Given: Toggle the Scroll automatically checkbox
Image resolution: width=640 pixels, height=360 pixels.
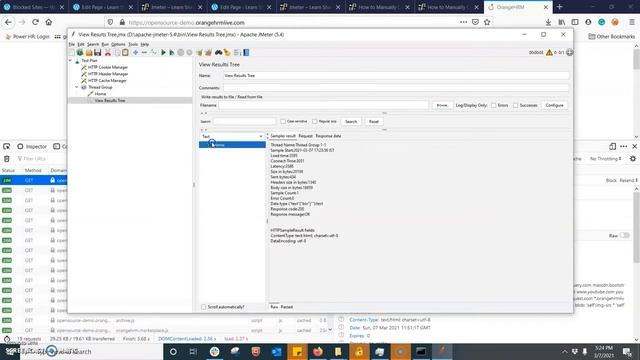Looking at the screenshot, I should [x=203, y=307].
